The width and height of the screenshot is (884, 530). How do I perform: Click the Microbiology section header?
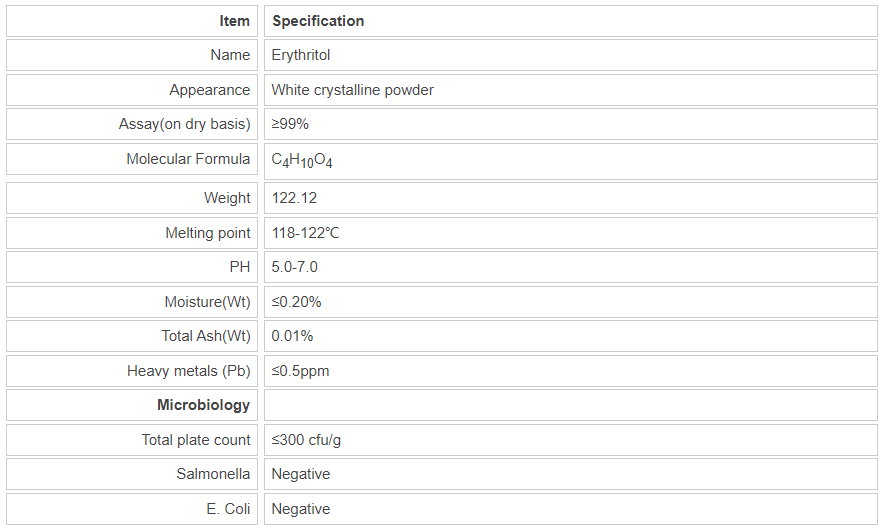pyautogui.click(x=204, y=405)
